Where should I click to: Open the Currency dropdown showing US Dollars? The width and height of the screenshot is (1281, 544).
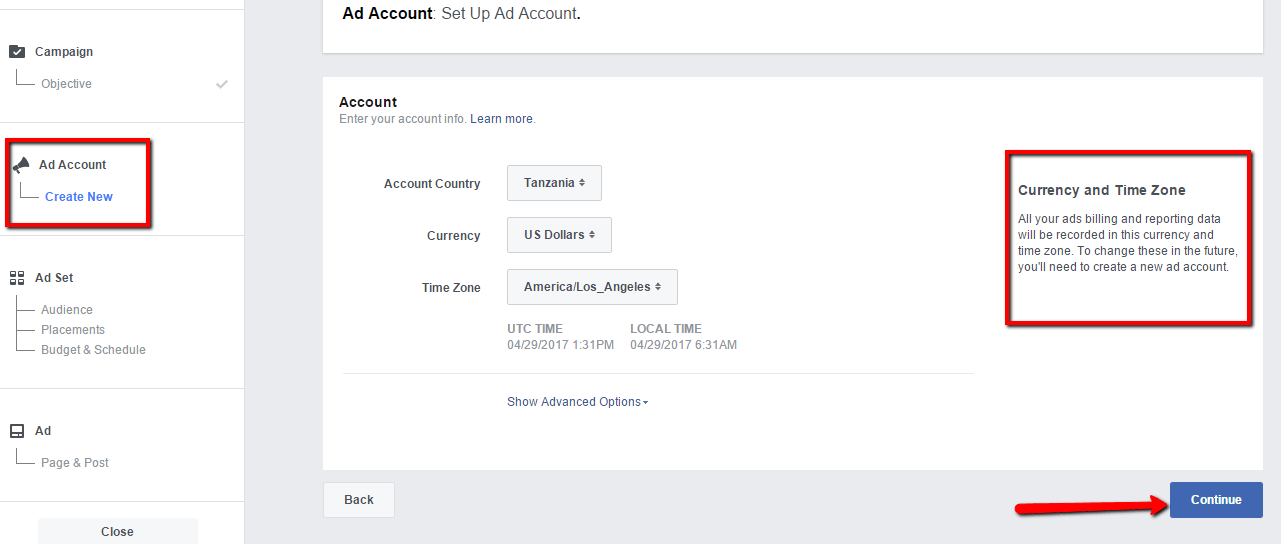coord(559,235)
